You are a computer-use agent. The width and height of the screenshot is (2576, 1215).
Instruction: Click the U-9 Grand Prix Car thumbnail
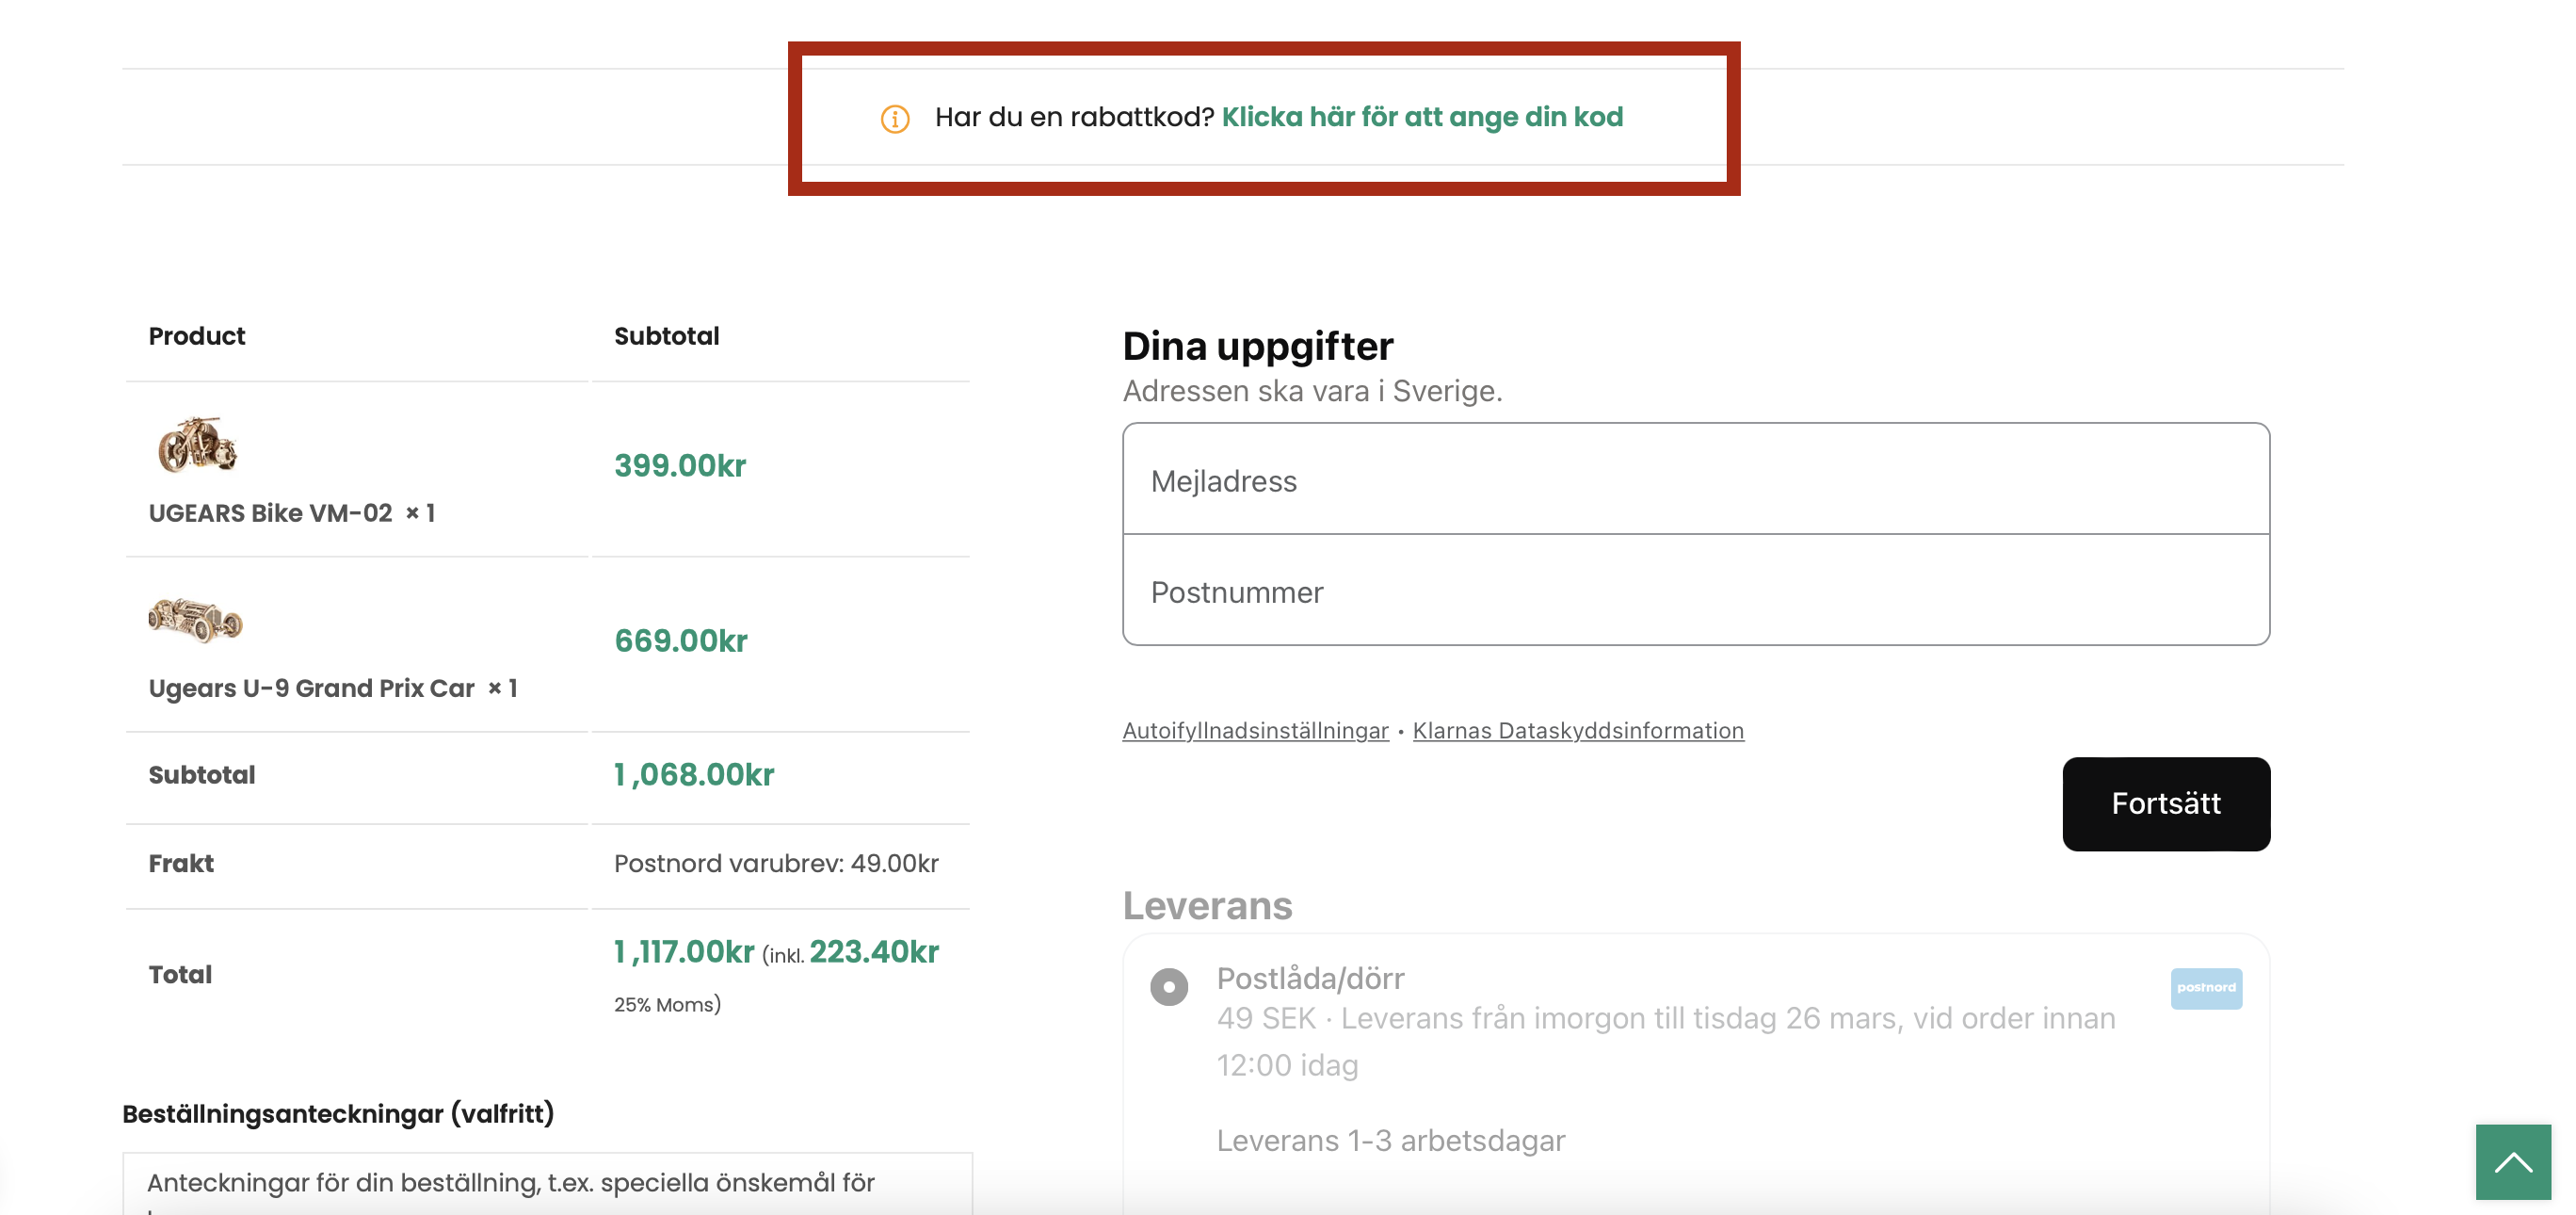click(196, 620)
